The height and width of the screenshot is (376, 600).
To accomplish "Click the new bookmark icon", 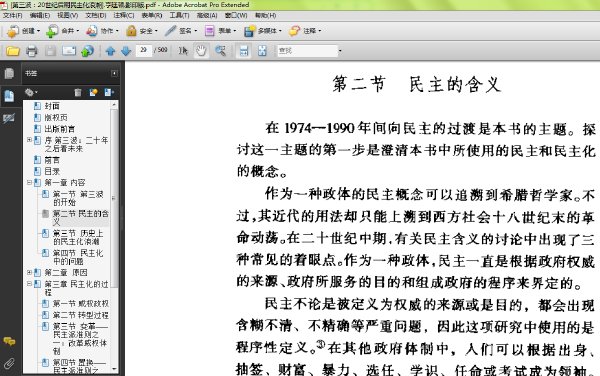I will (93, 92).
